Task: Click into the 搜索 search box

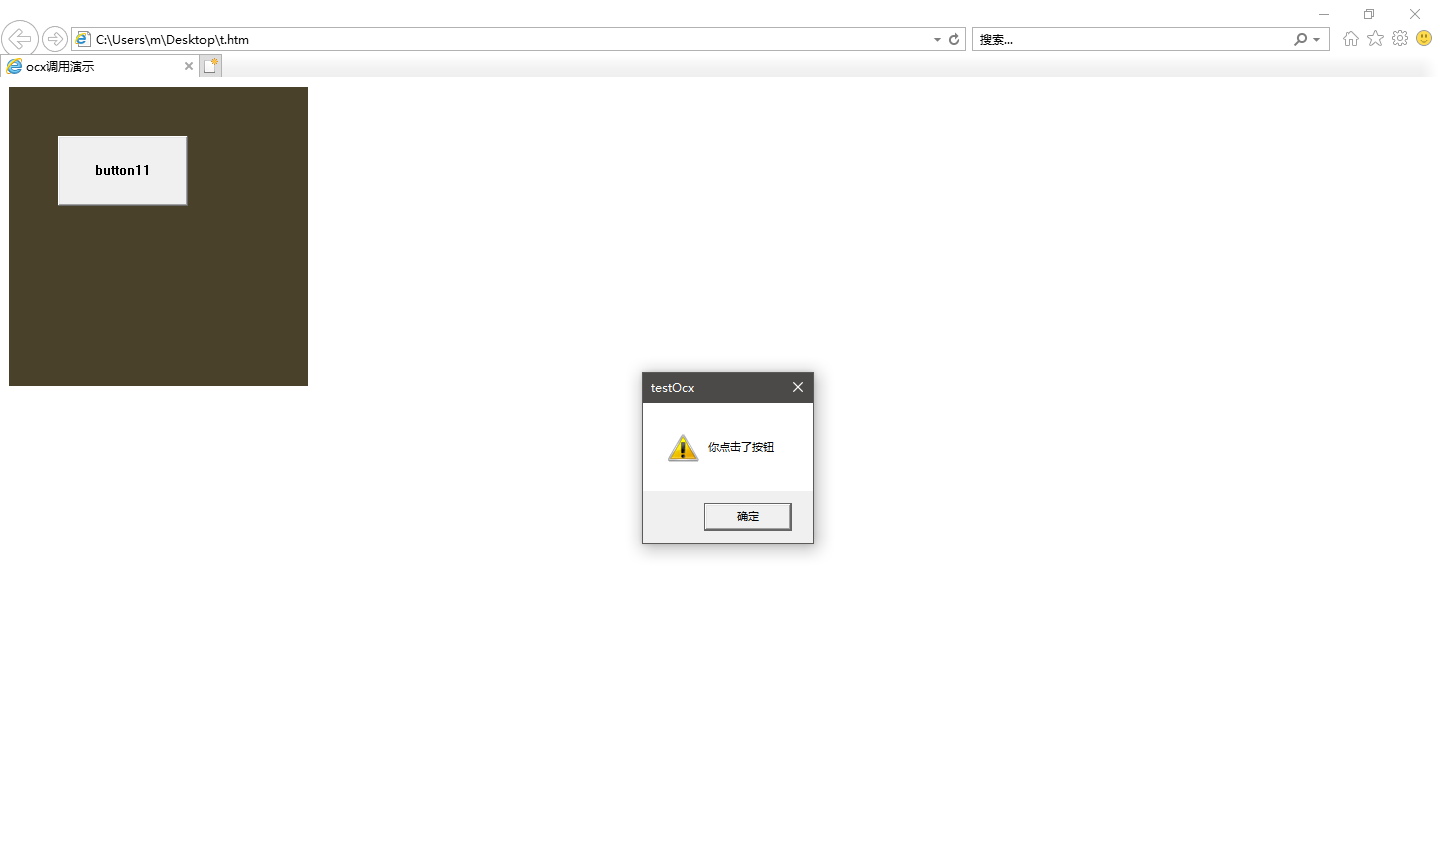Action: [1130, 39]
